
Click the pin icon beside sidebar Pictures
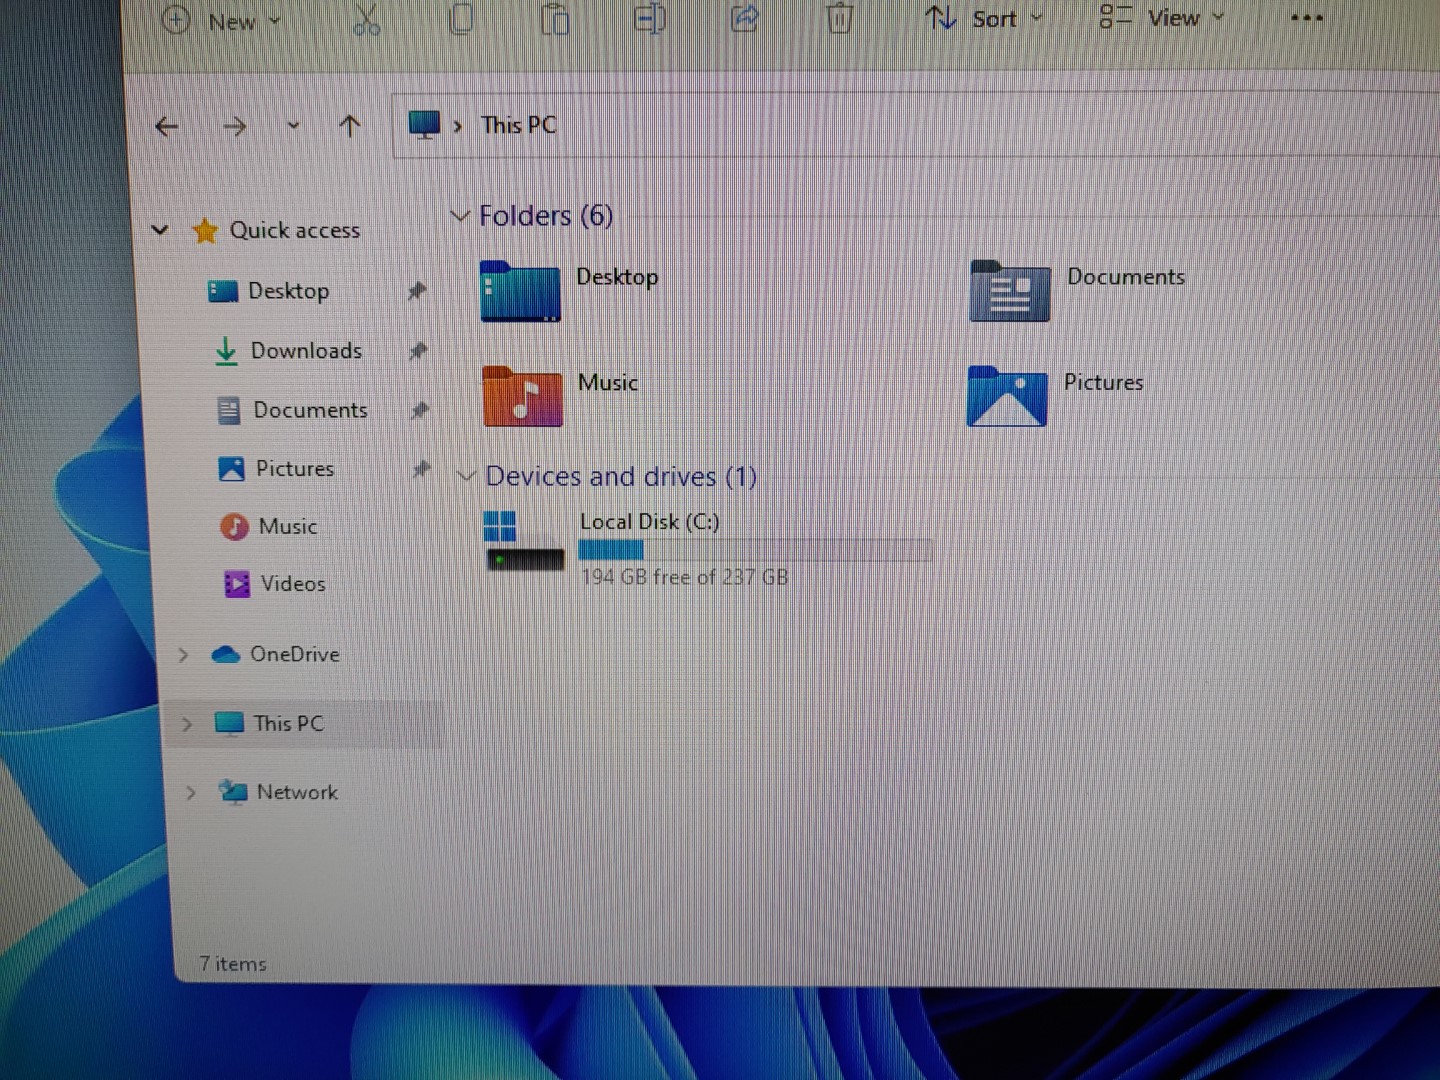pyautogui.click(x=422, y=468)
